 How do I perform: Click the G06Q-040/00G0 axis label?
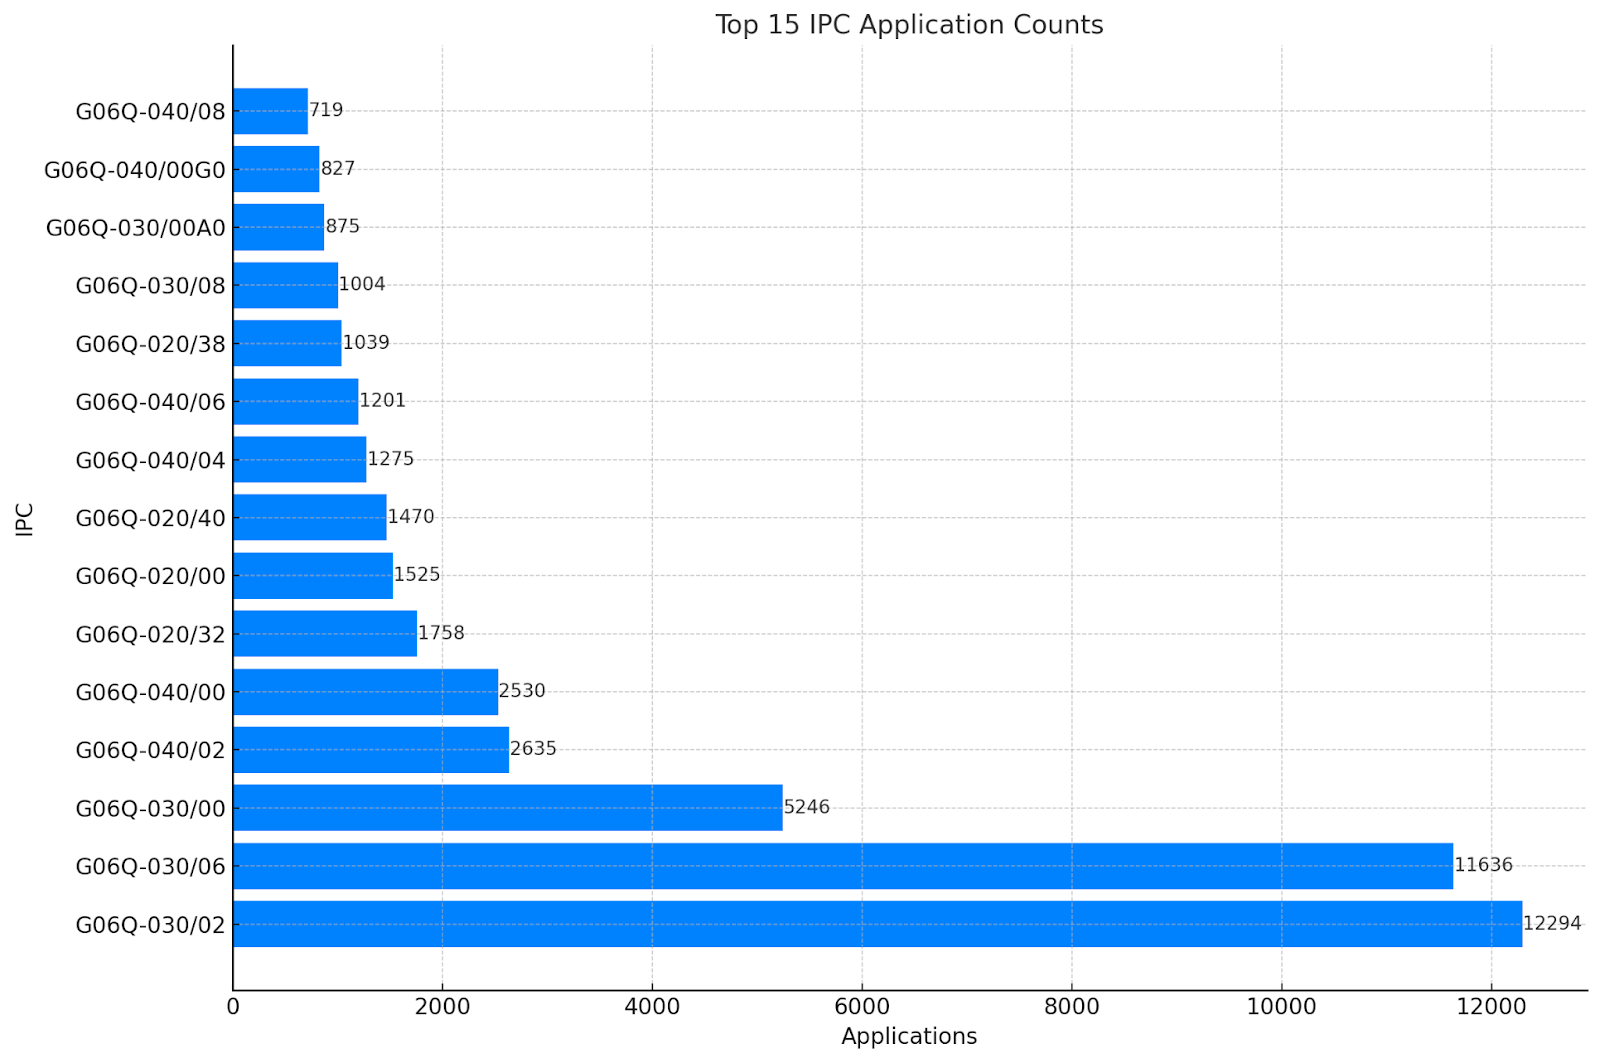(135, 170)
